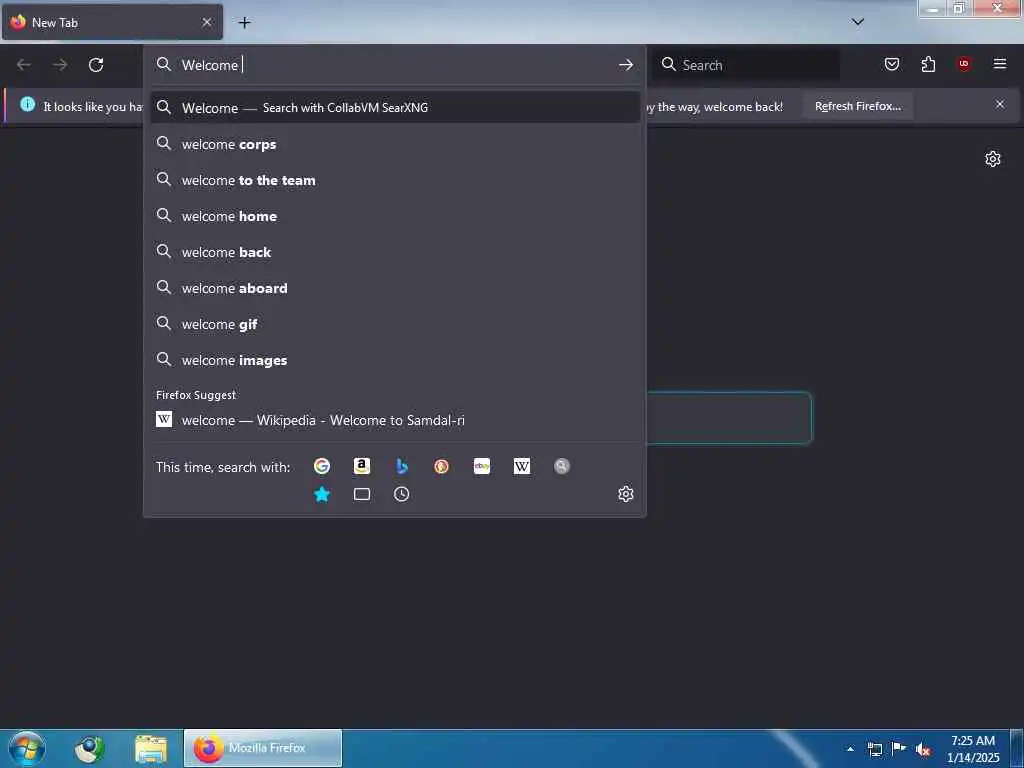Pick the 'welcome images' suggestion
The height and width of the screenshot is (768, 1024).
tap(394, 360)
